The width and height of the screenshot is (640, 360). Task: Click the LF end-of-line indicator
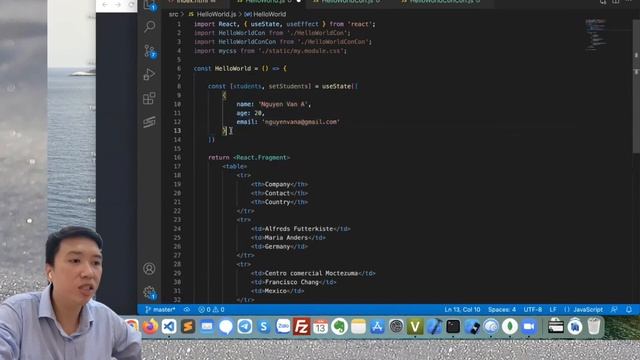[x=553, y=309]
